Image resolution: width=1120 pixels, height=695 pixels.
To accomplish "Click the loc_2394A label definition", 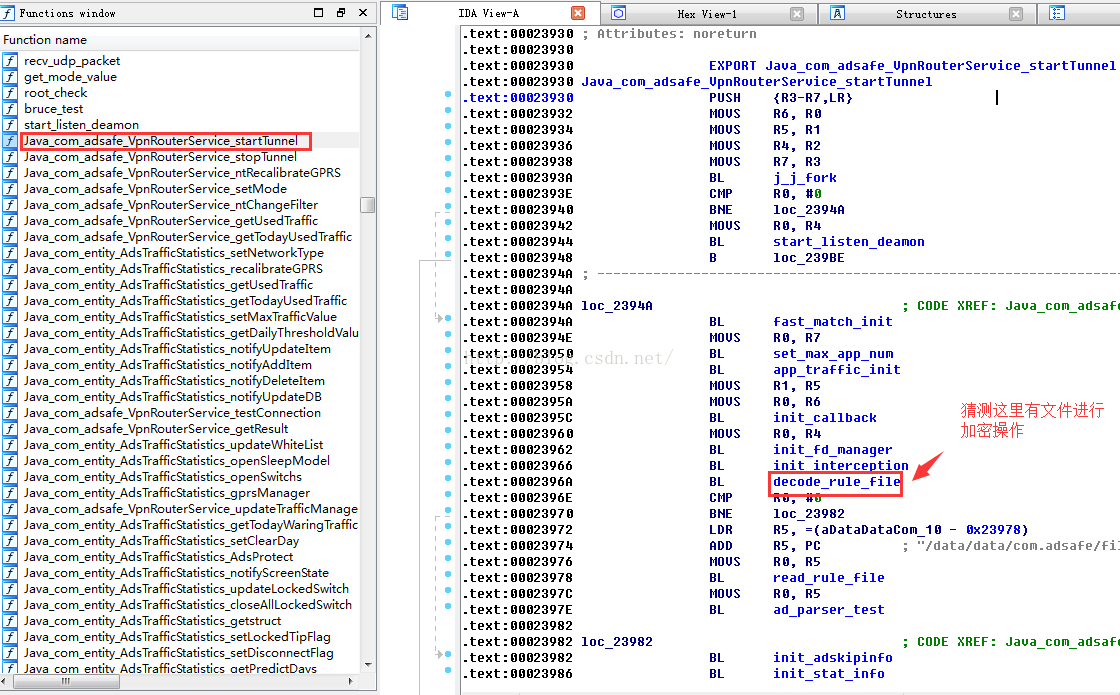I will (x=617, y=306).
